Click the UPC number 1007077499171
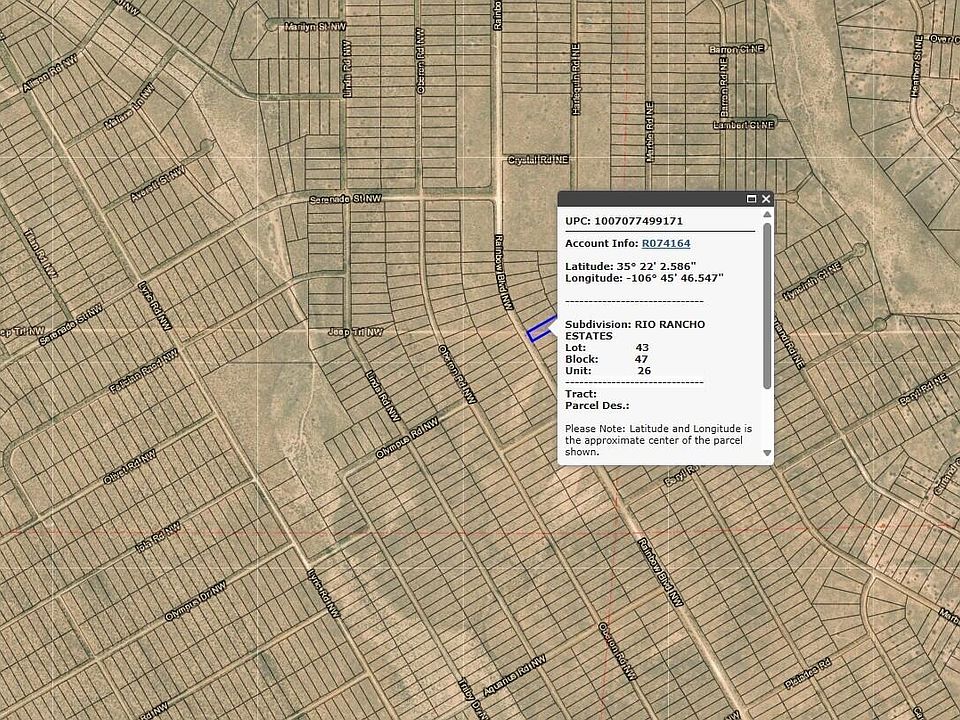960x720 pixels. tap(638, 221)
